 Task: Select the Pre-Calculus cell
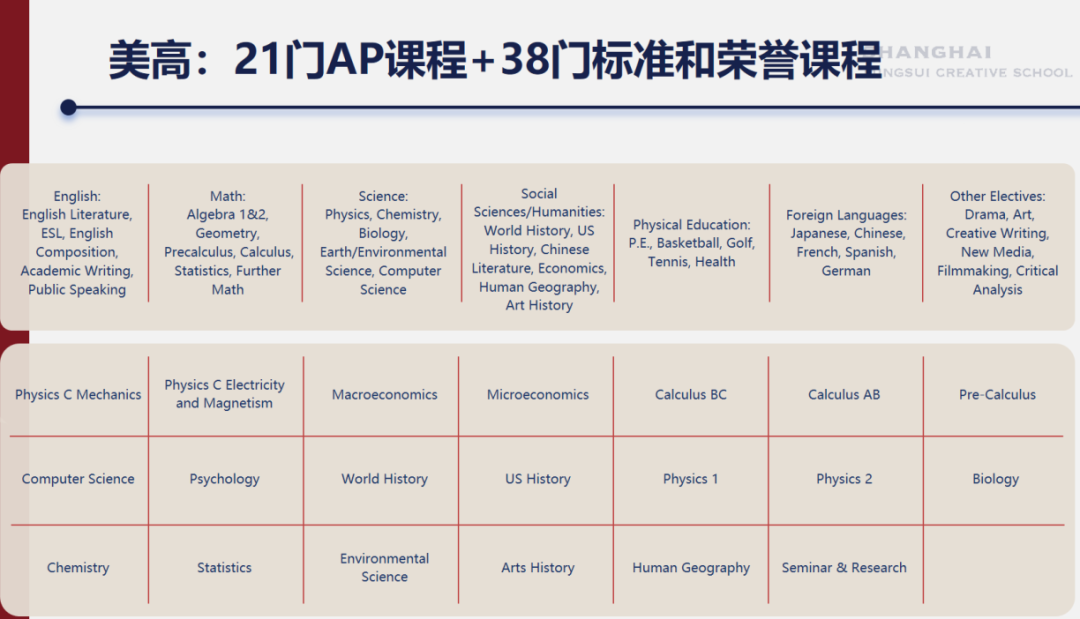997,395
